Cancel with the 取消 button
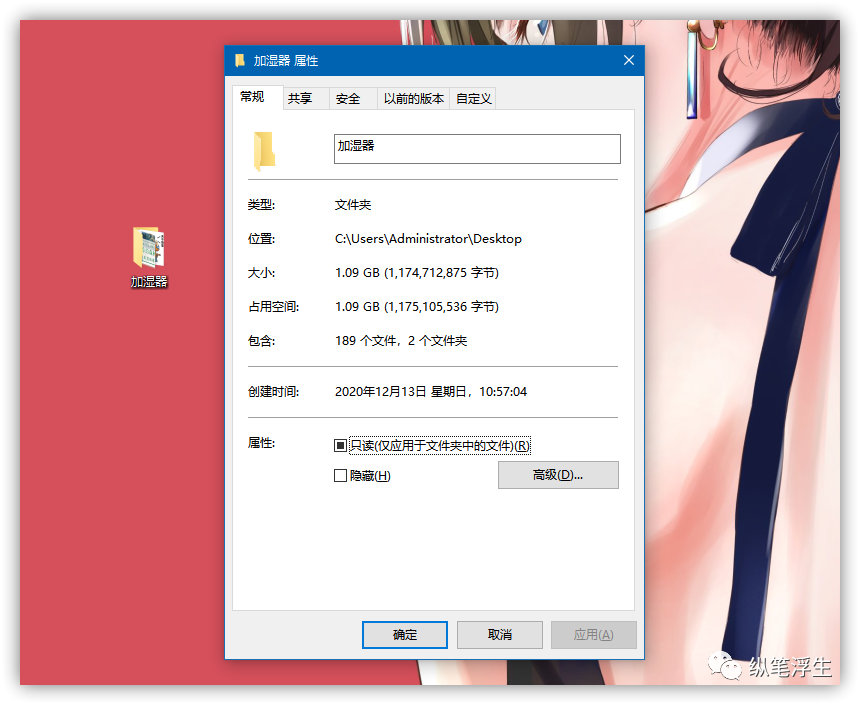 [x=500, y=635]
